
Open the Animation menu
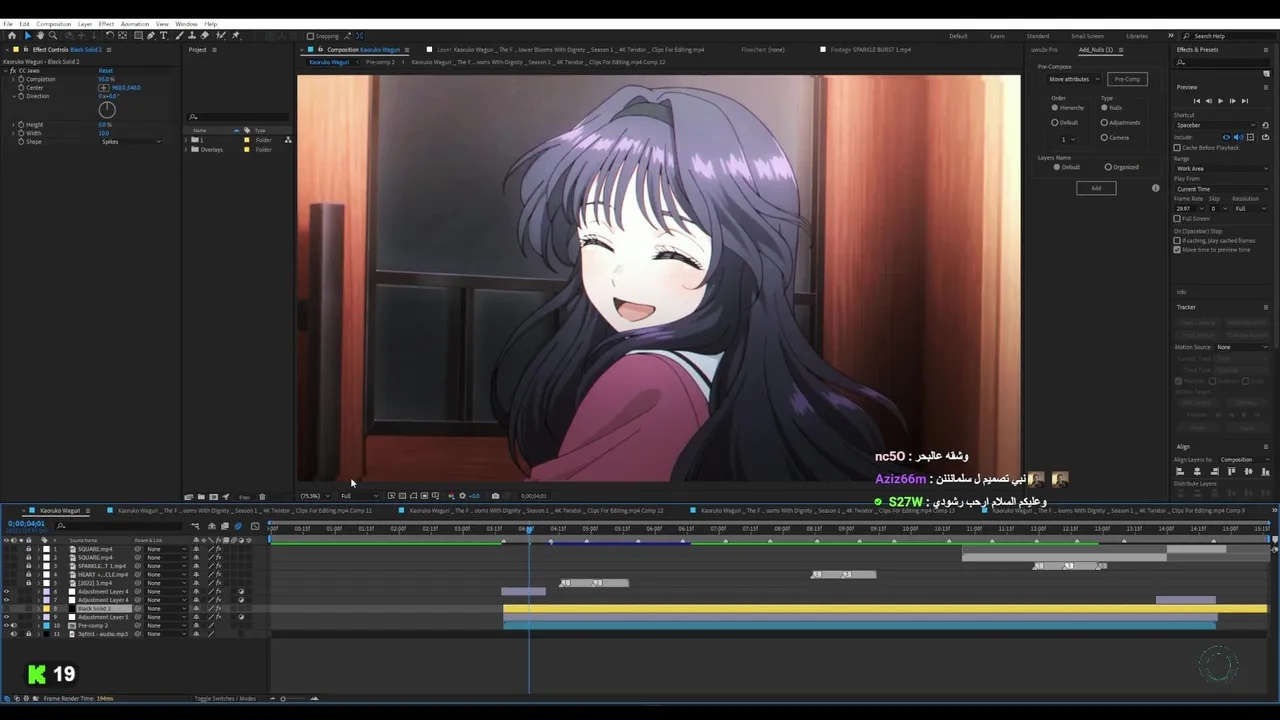(134, 24)
